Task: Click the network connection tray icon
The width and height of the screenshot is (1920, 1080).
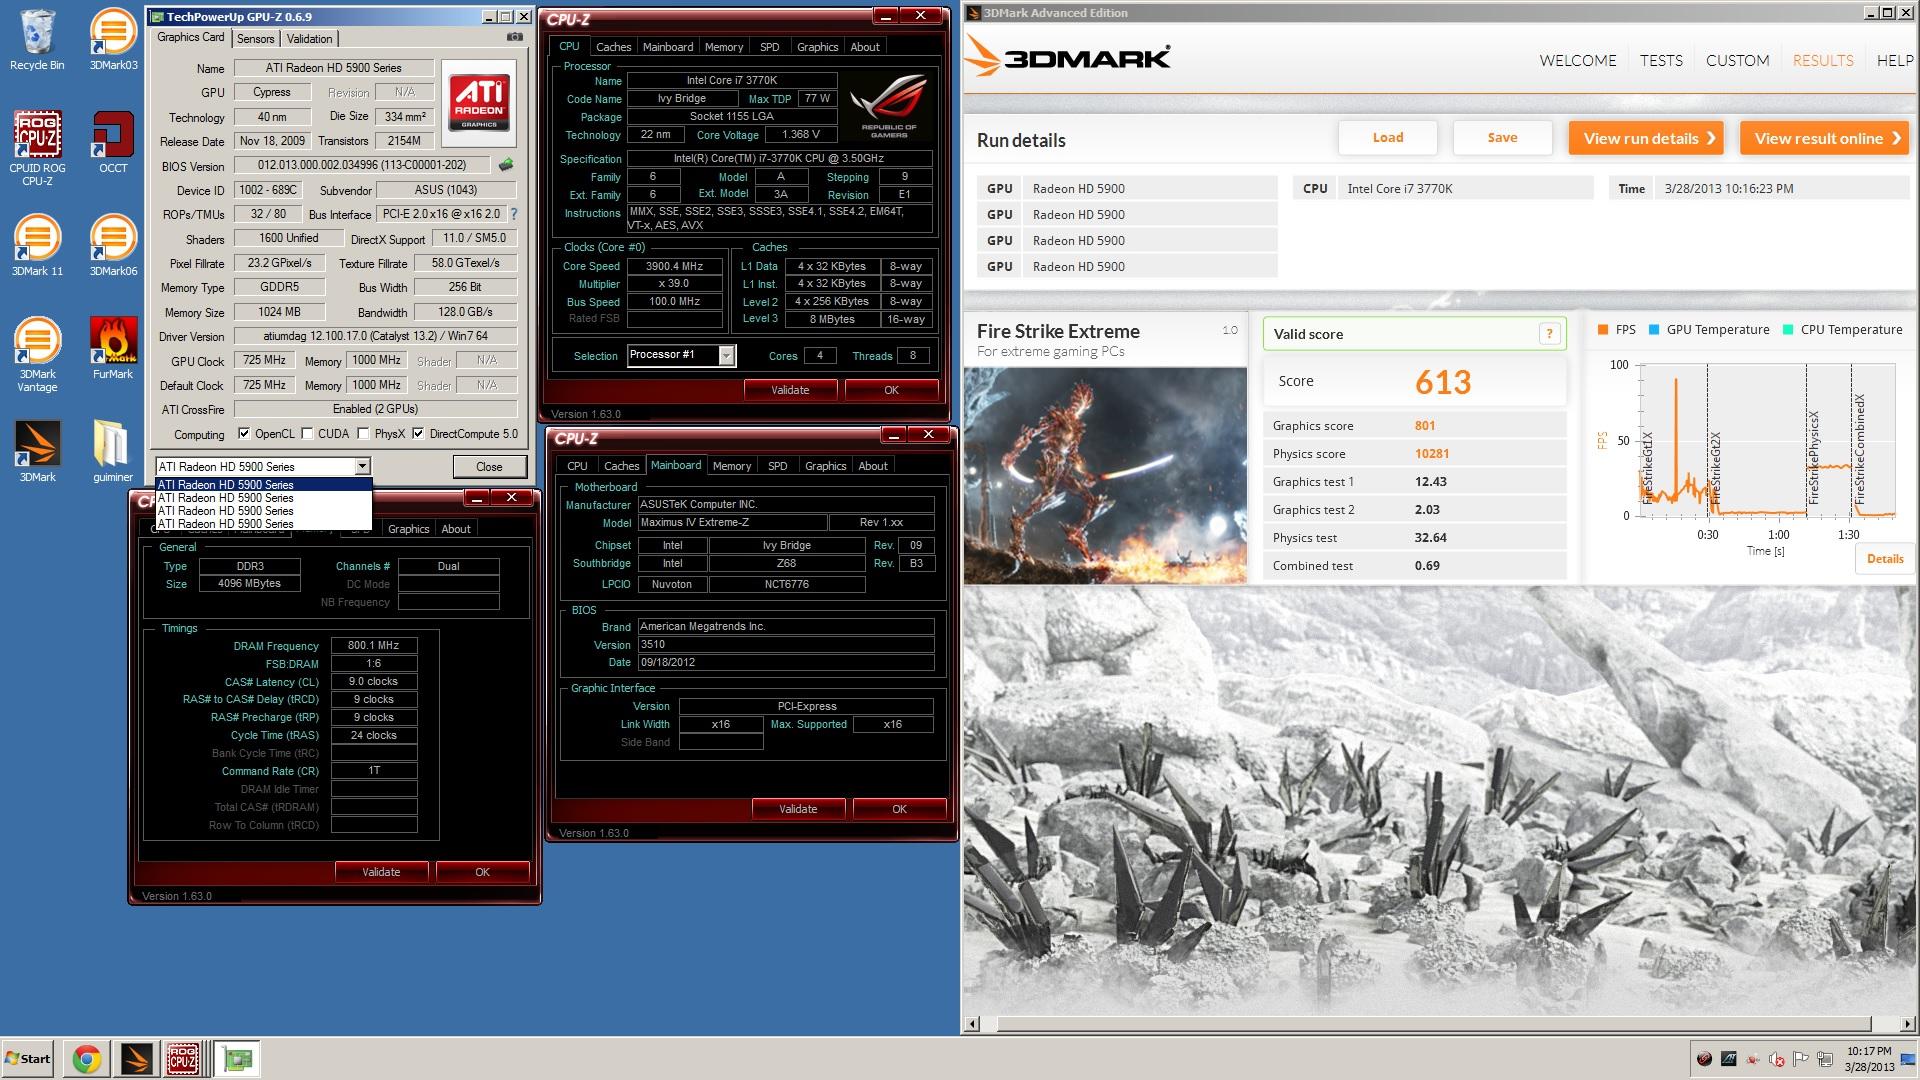Action: (1825, 1060)
